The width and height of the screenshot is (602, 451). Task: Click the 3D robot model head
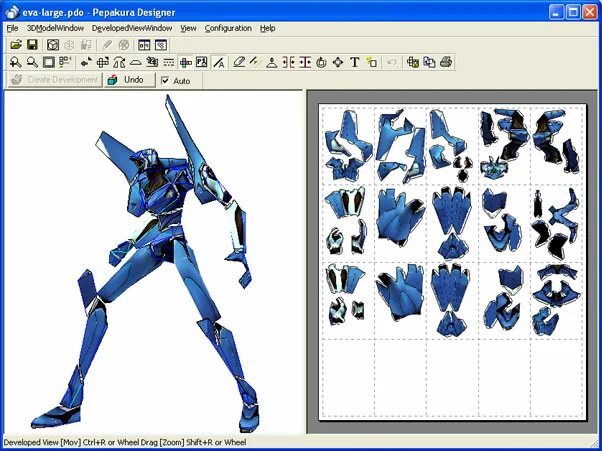click(x=147, y=159)
